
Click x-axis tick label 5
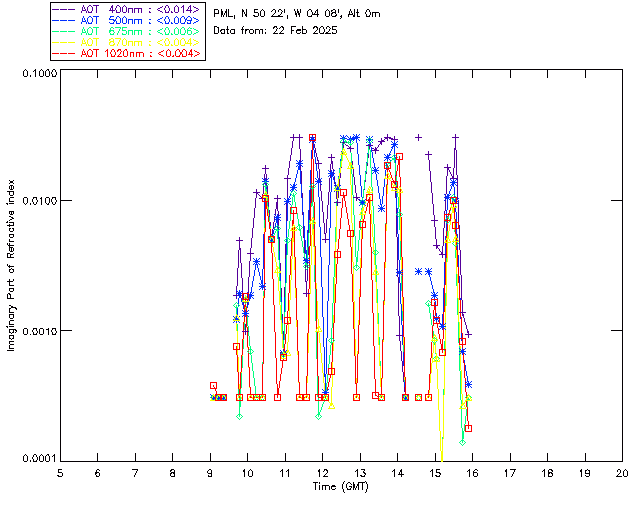point(60,473)
